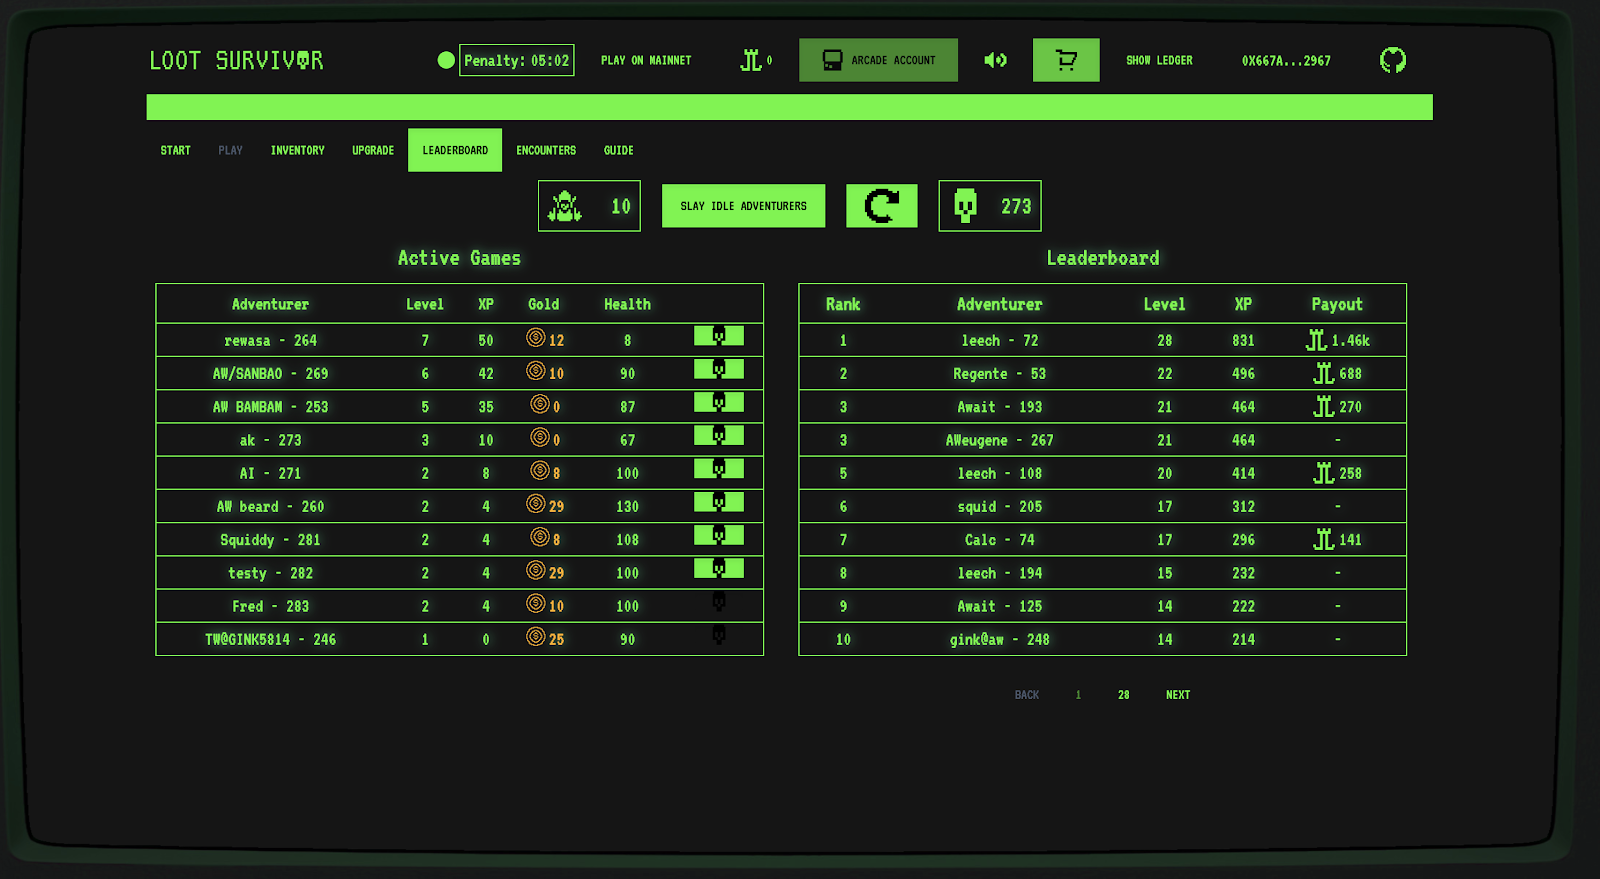Click the Lords payout icon for Regente - 53
This screenshot has width=1600, height=879.
tap(1324, 373)
